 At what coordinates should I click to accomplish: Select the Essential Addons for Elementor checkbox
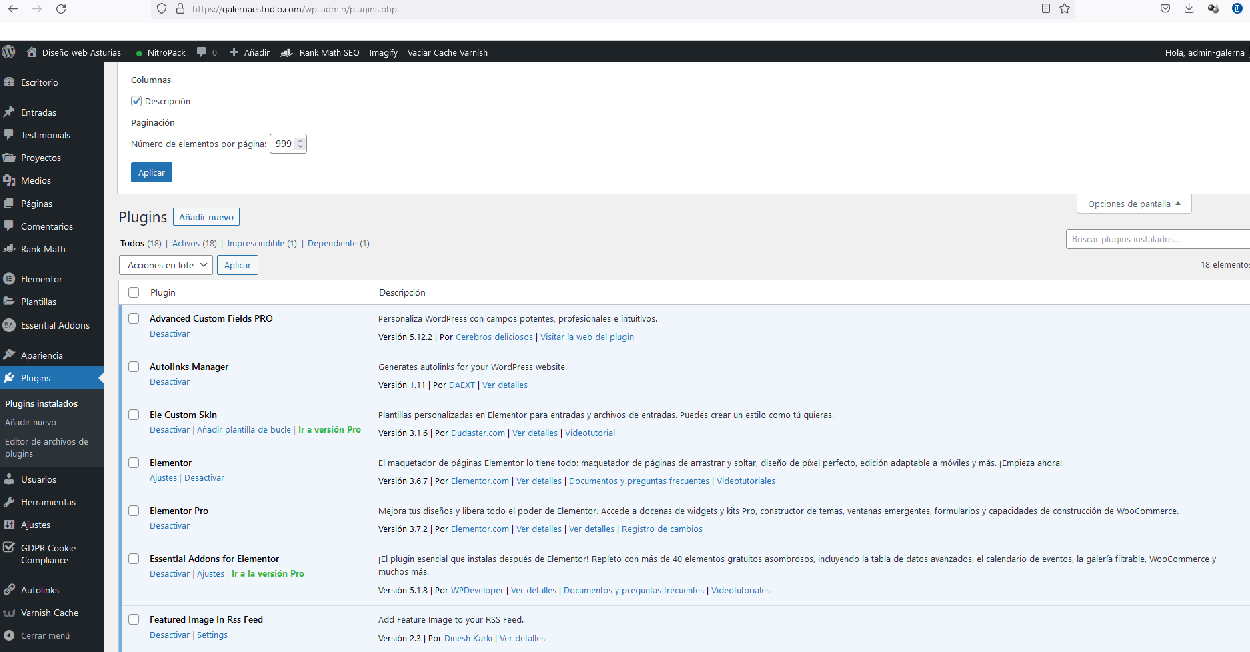point(134,559)
